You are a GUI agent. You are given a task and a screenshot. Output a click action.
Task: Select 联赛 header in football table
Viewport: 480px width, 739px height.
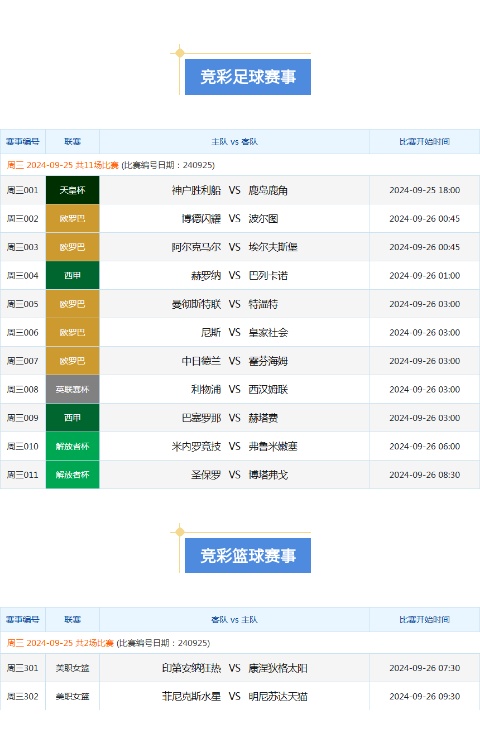pyautogui.click(x=73, y=141)
